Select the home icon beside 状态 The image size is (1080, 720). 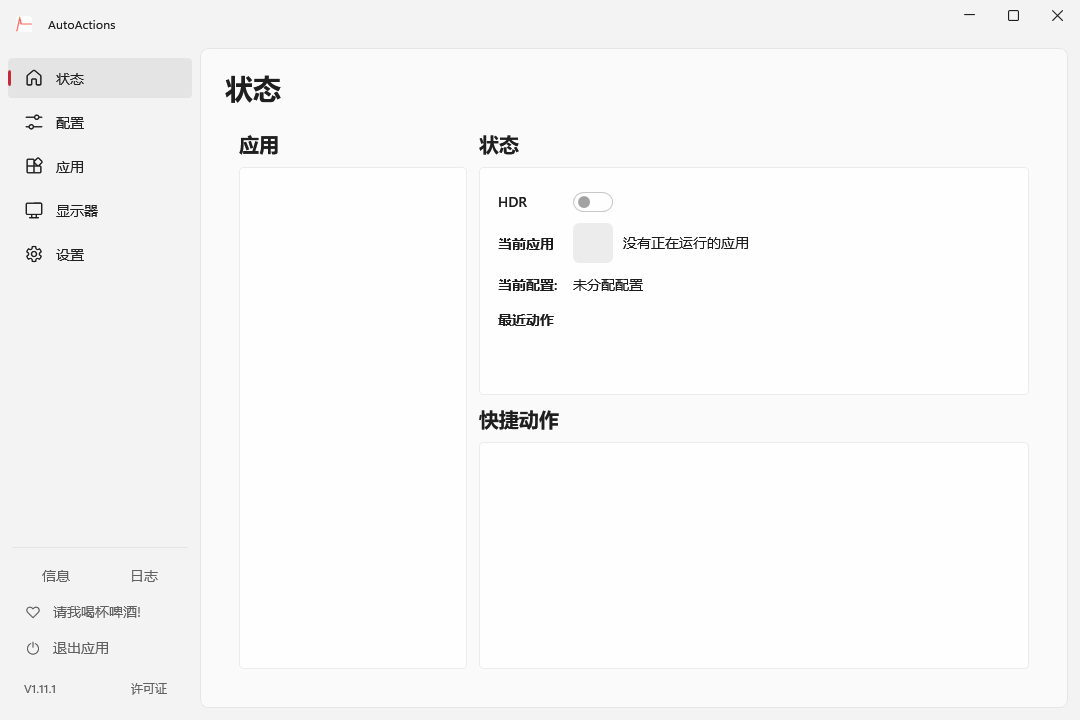34,78
